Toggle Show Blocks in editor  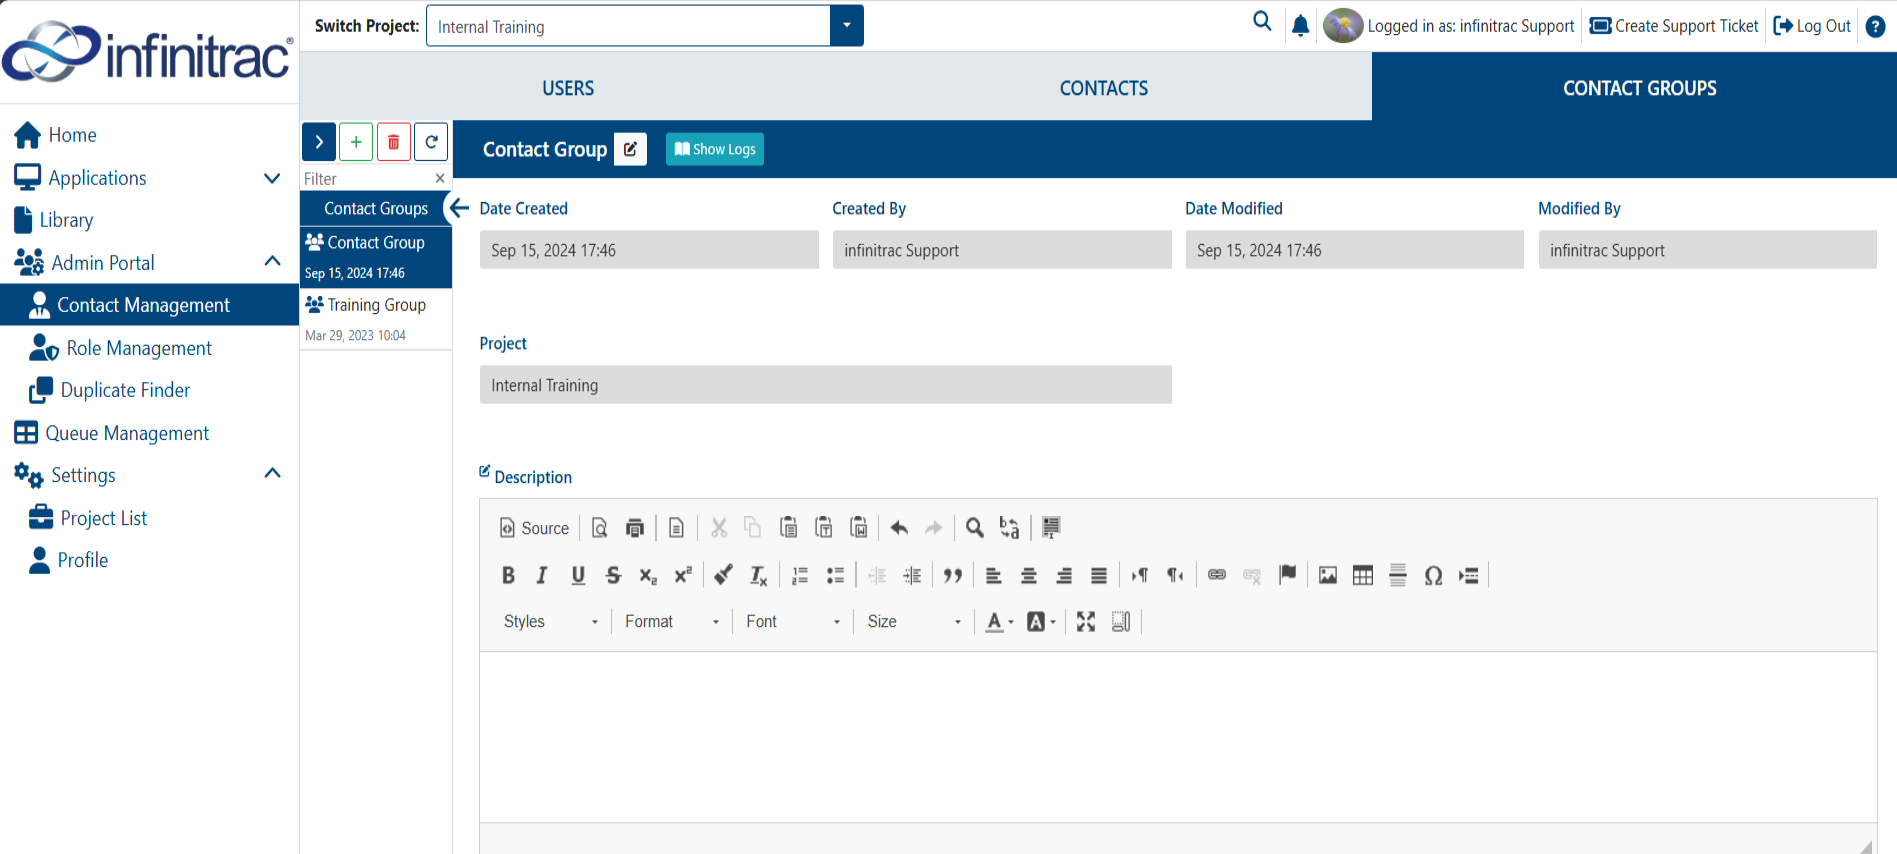(x=1121, y=622)
